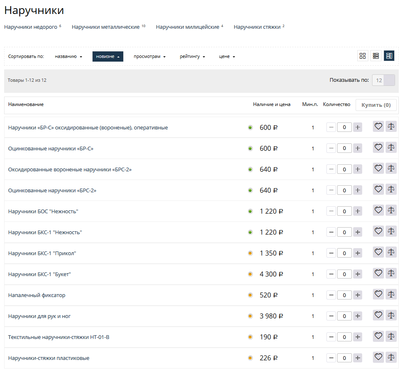Screen dimensions: 400x371
Task: Favorite Наручники для рук и ног
Action: (x=378, y=315)
